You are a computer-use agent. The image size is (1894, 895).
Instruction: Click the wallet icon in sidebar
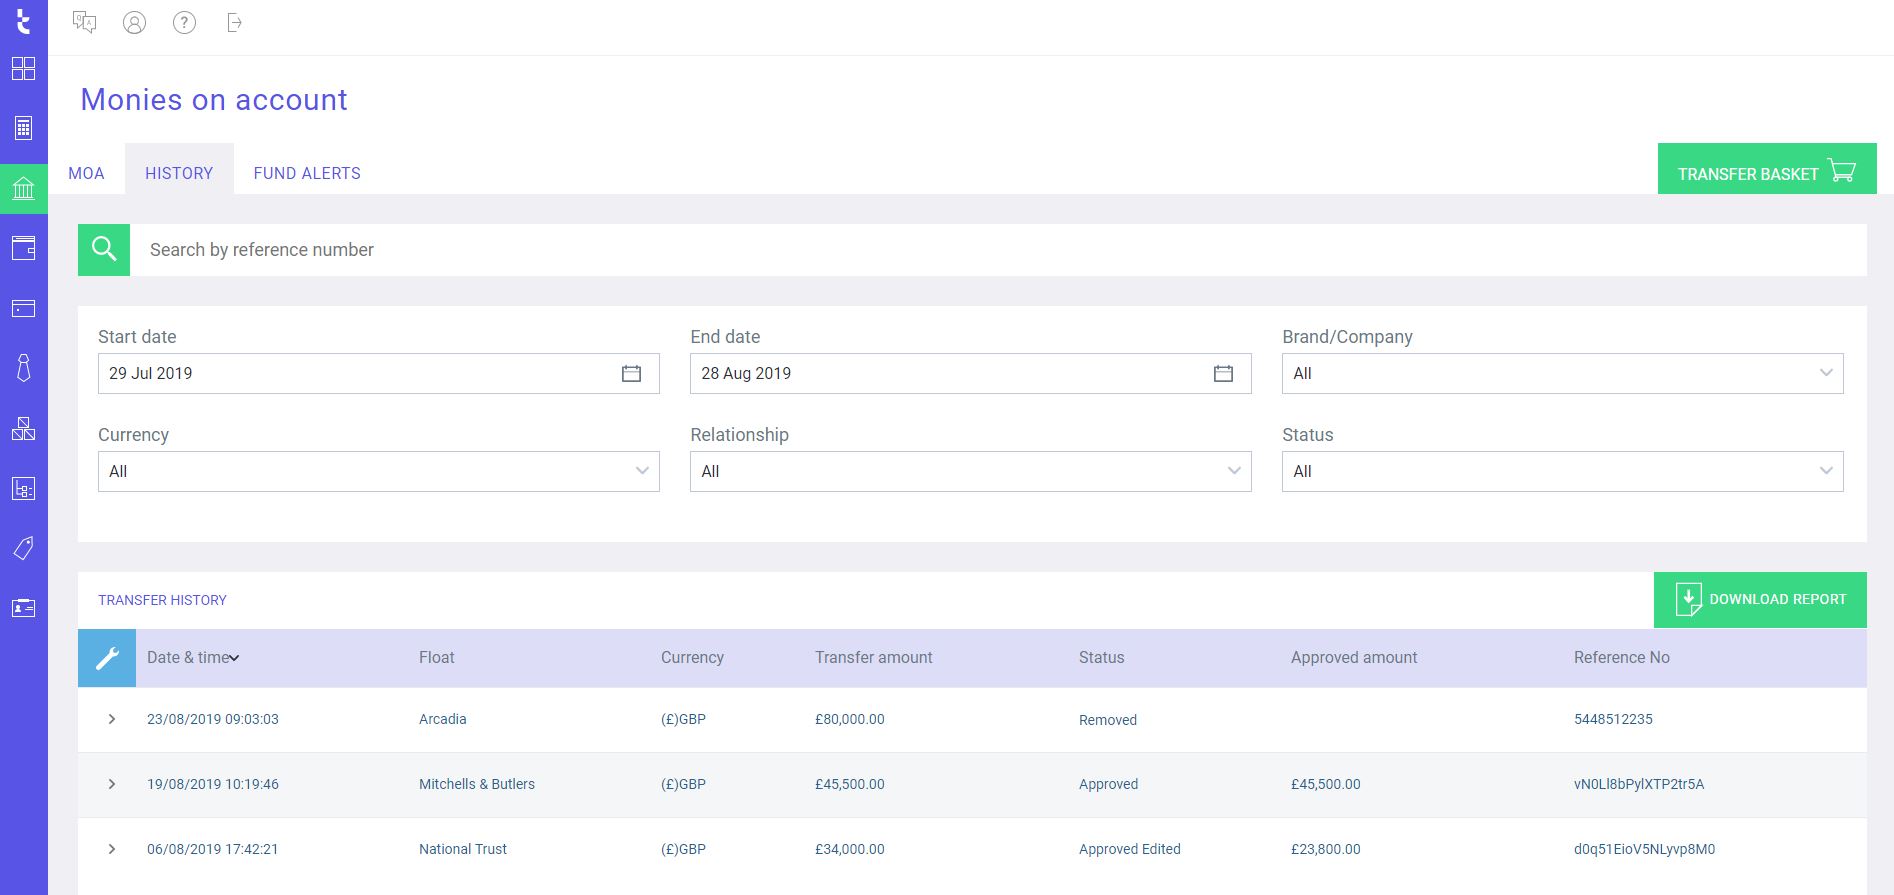point(23,248)
